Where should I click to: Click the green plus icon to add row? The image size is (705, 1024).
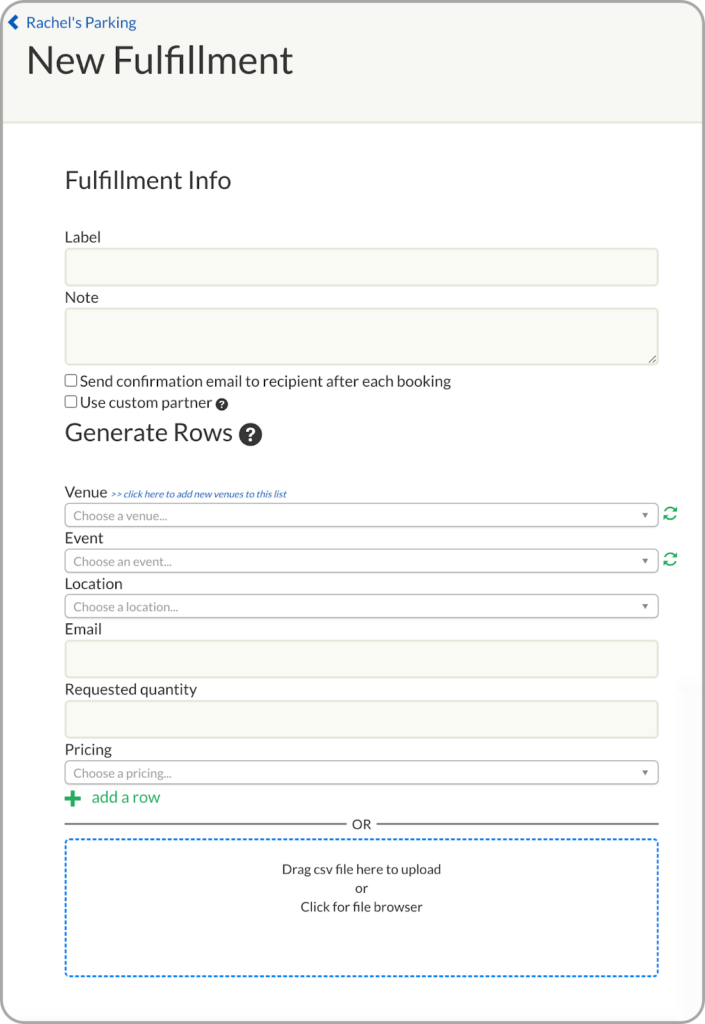click(73, 798)
